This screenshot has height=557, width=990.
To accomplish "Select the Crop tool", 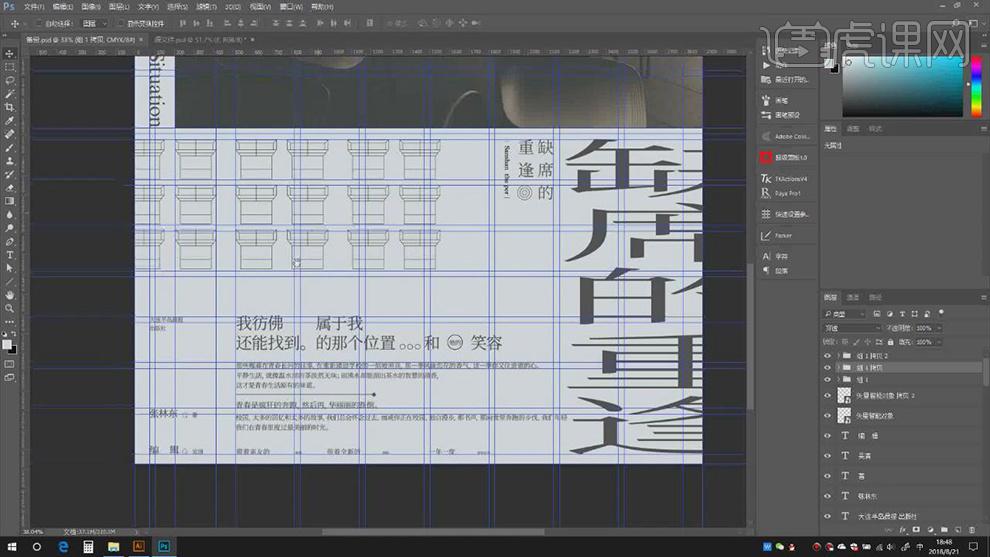I will tap(9, 107).
